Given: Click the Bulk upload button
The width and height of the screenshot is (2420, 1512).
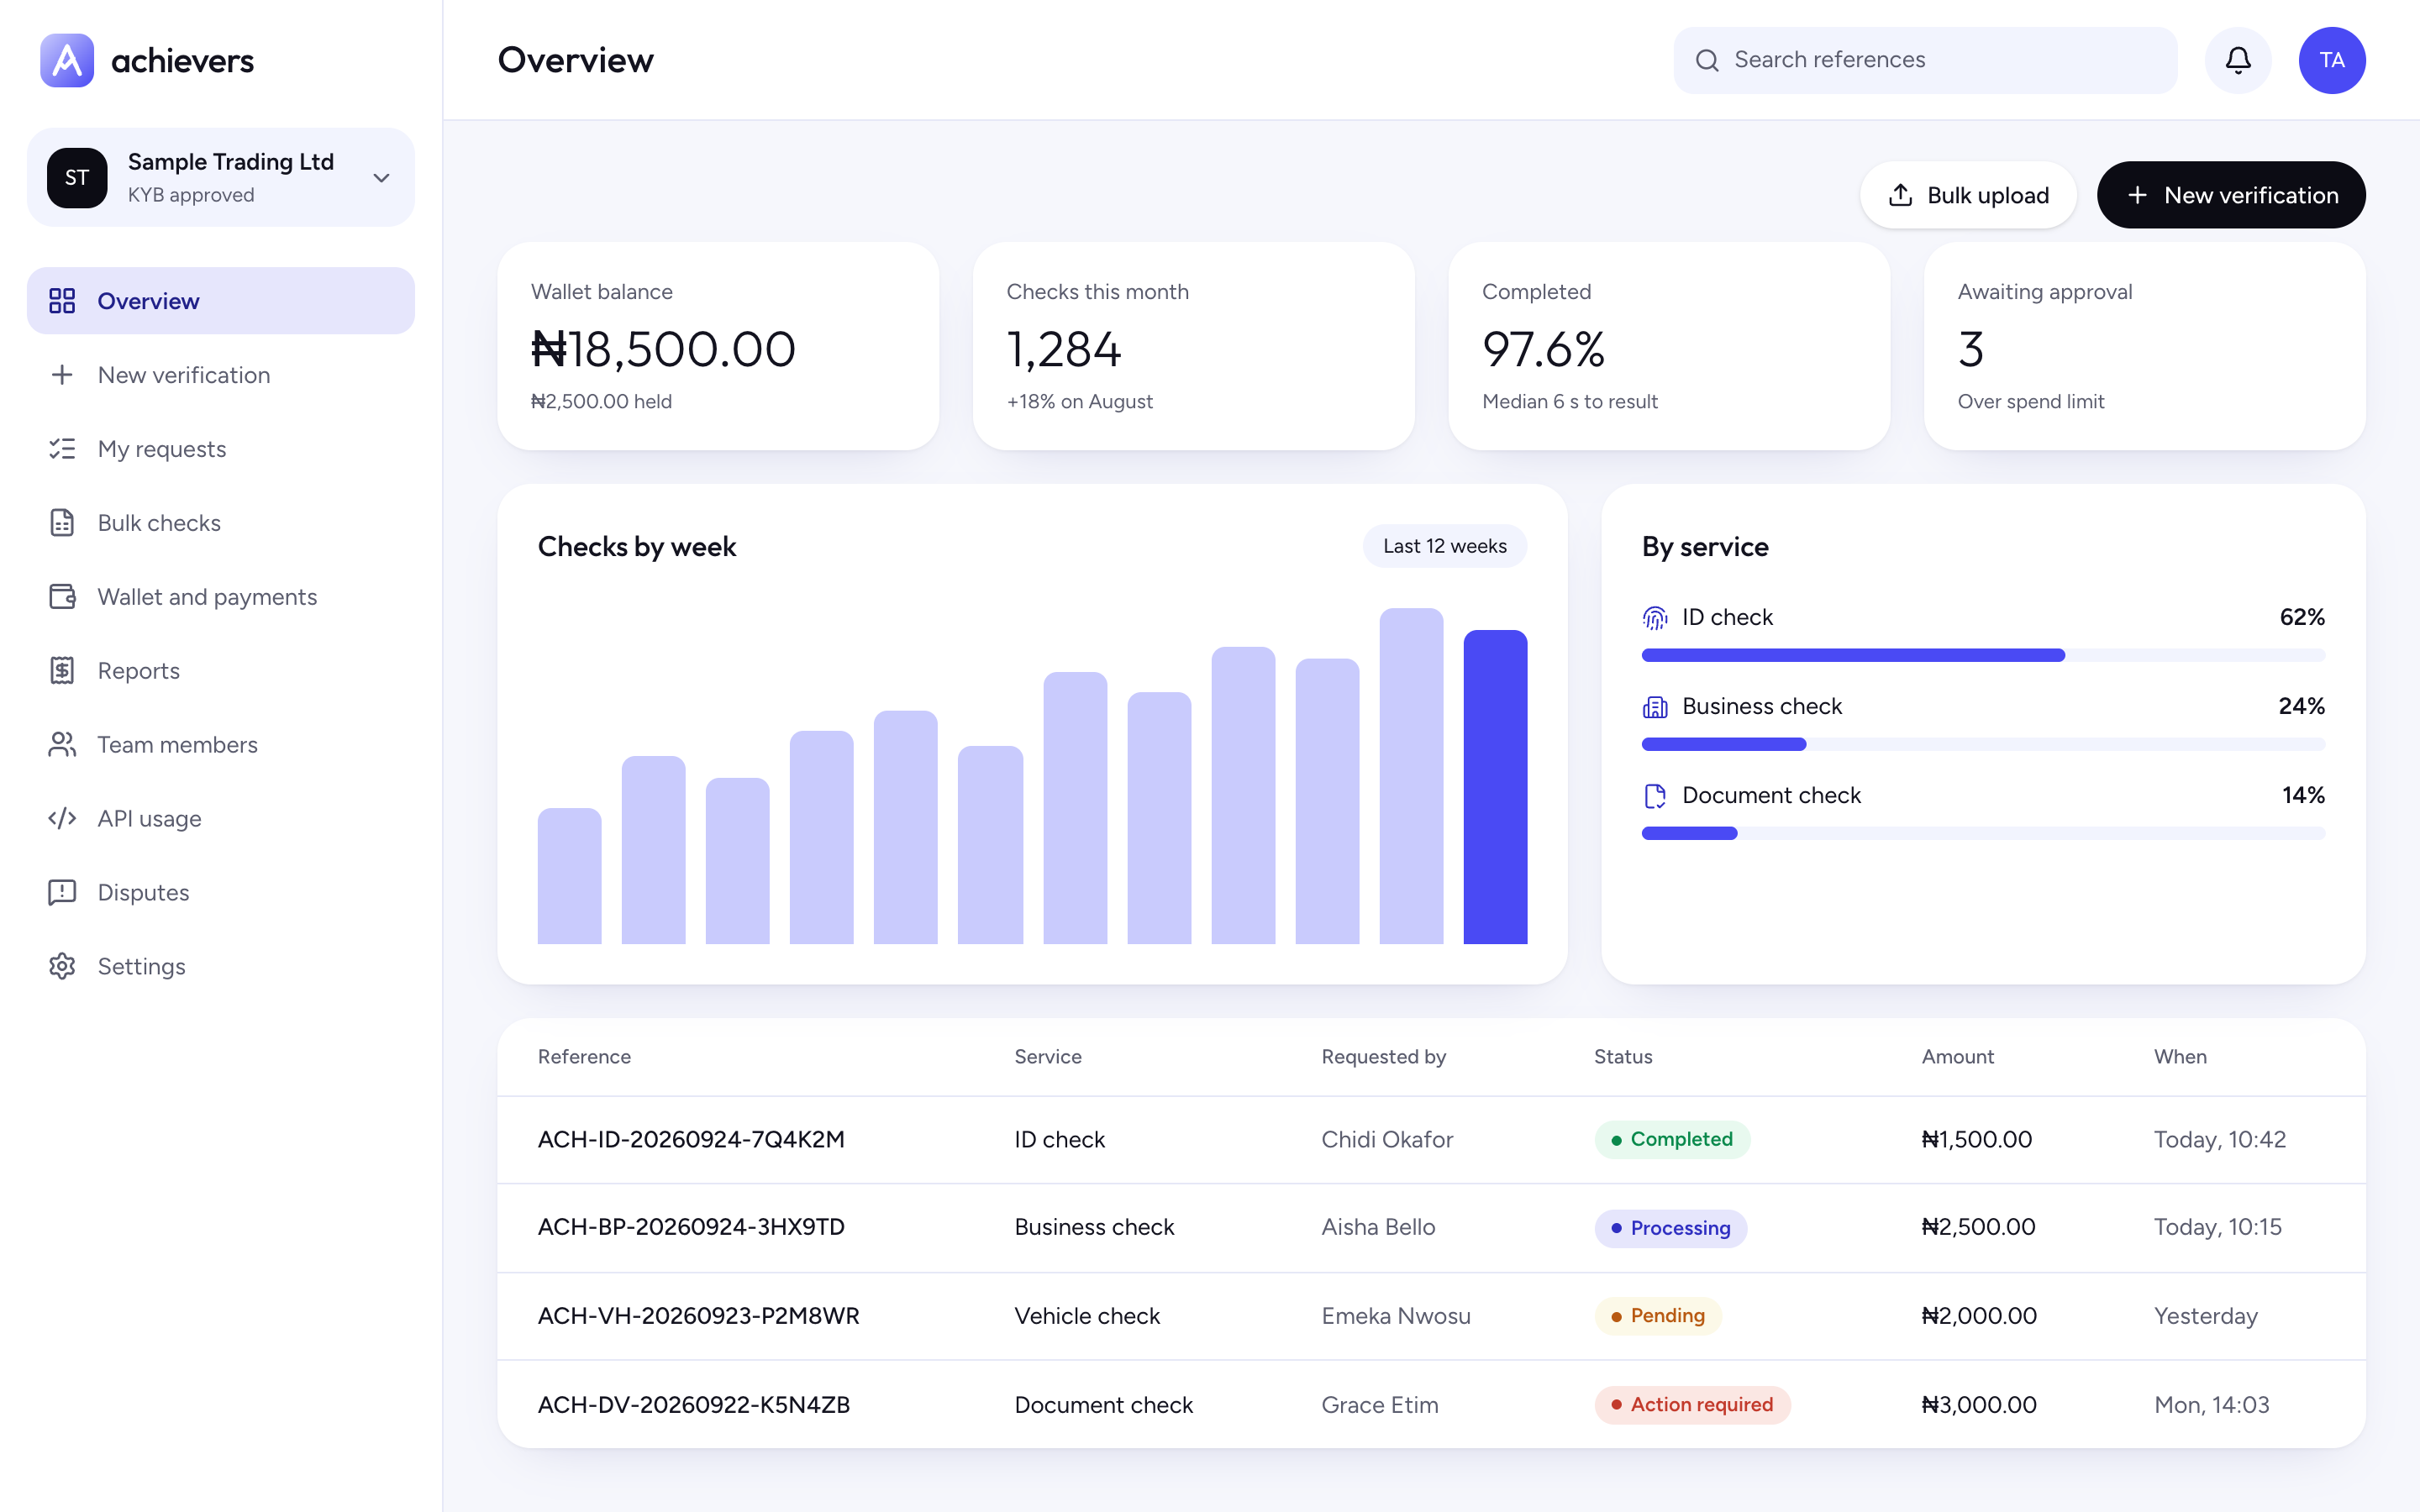Looking at the screenshot, I should coord(1968,195).
